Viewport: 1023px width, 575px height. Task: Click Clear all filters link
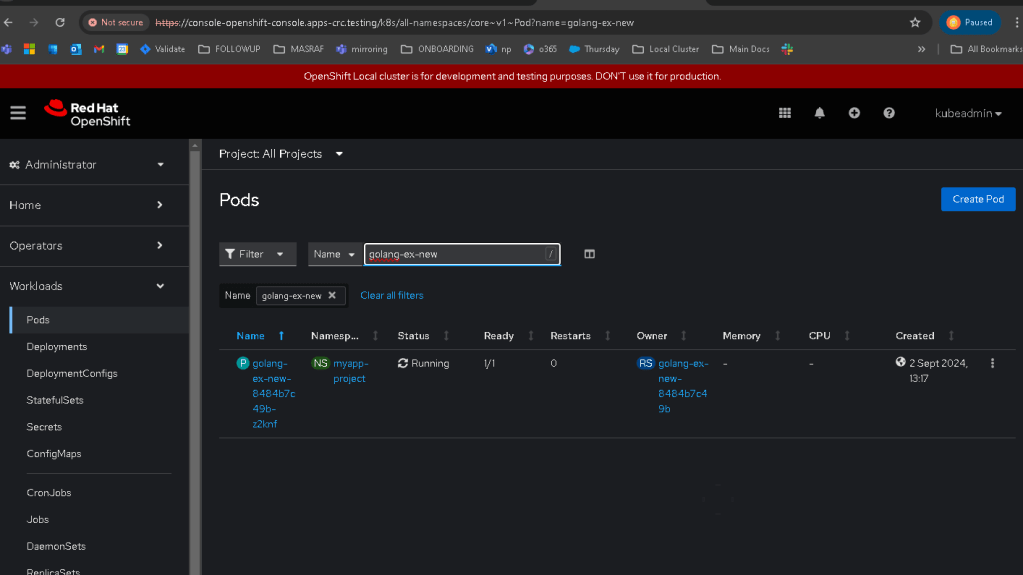click(x=391, y=295)
